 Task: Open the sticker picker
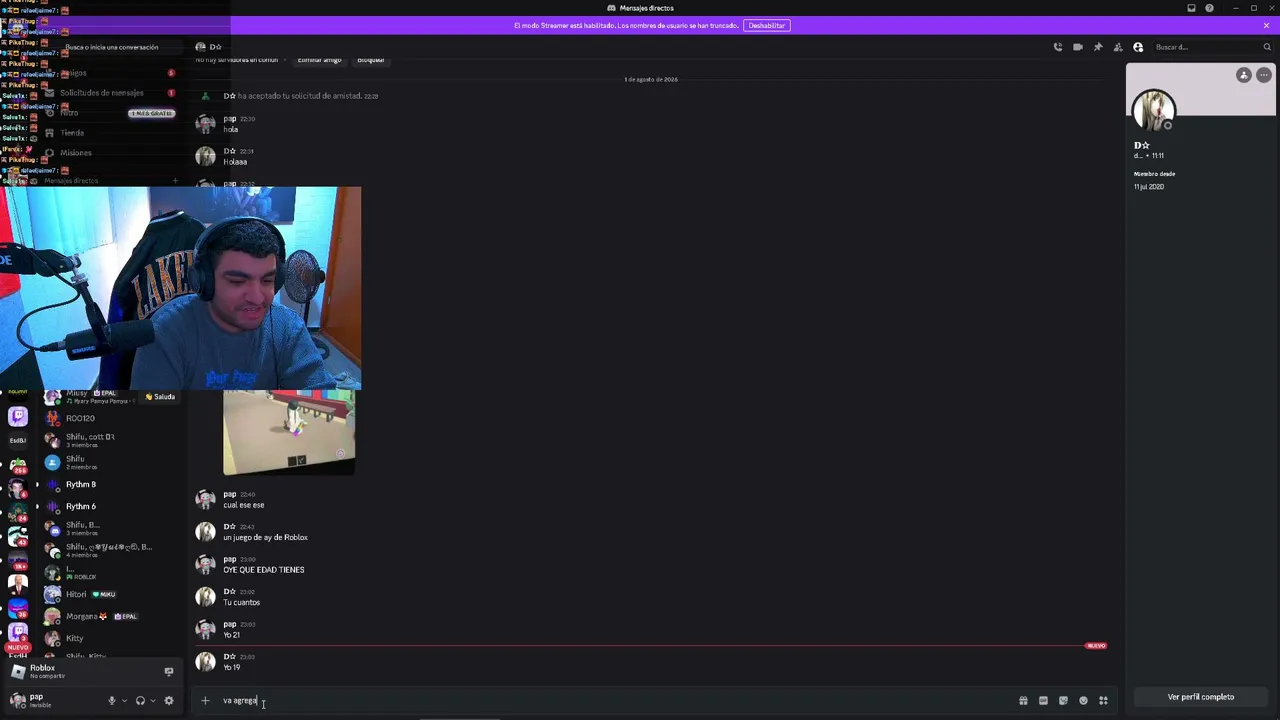(x=1063, y=701)
